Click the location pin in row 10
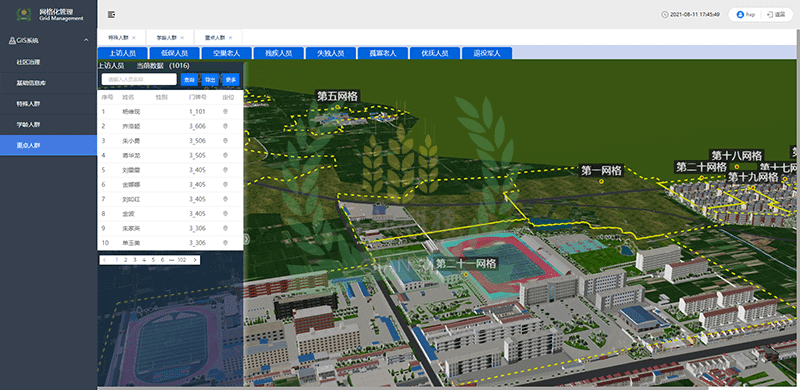 click(225, 243)
